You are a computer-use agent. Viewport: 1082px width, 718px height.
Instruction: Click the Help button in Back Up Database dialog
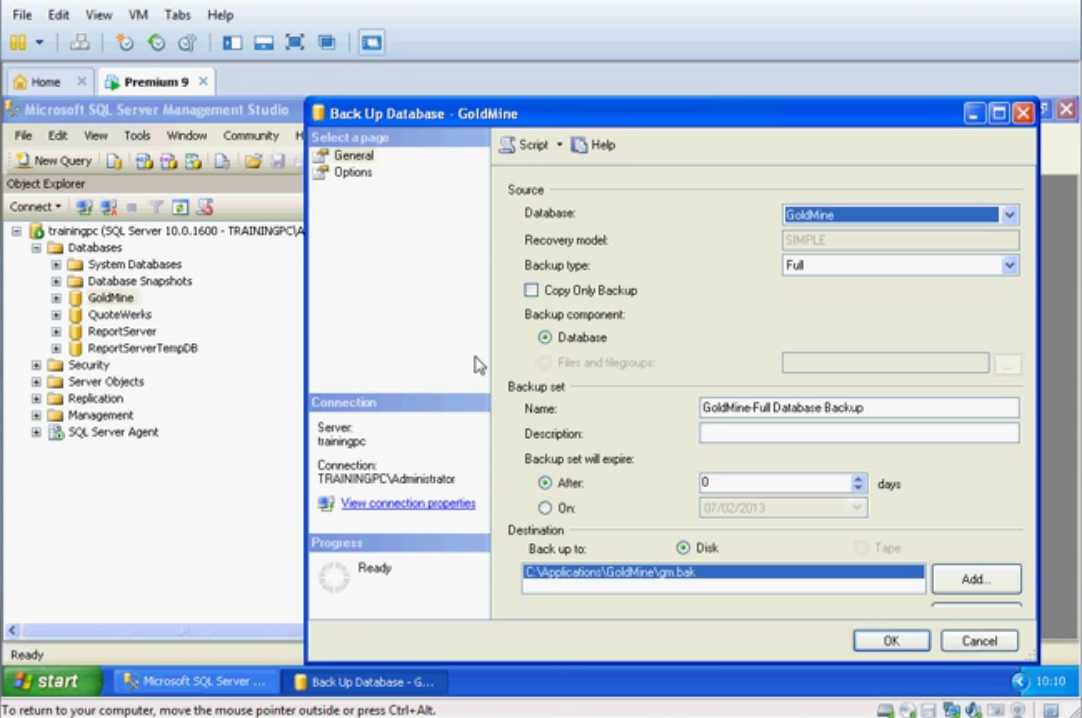(593, 145)
